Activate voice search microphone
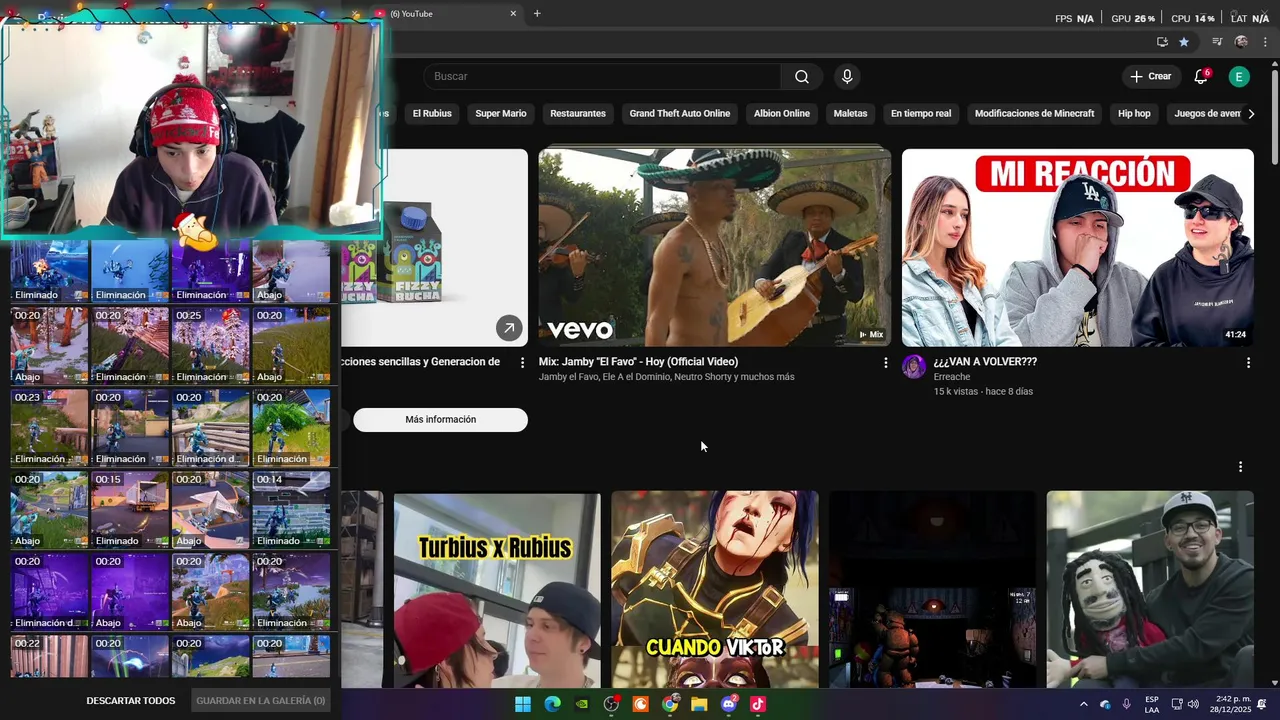Image resolution: width=1280 pixels, height=720 pixels. tap(847, 77)
